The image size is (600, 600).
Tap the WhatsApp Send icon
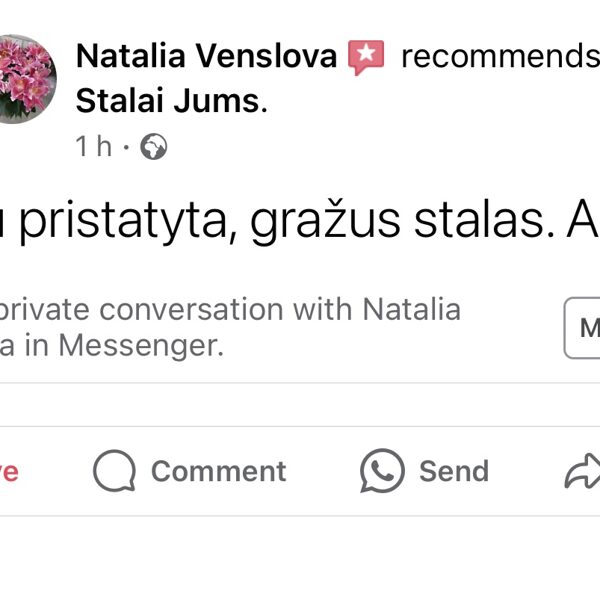[x=382, y=471]
